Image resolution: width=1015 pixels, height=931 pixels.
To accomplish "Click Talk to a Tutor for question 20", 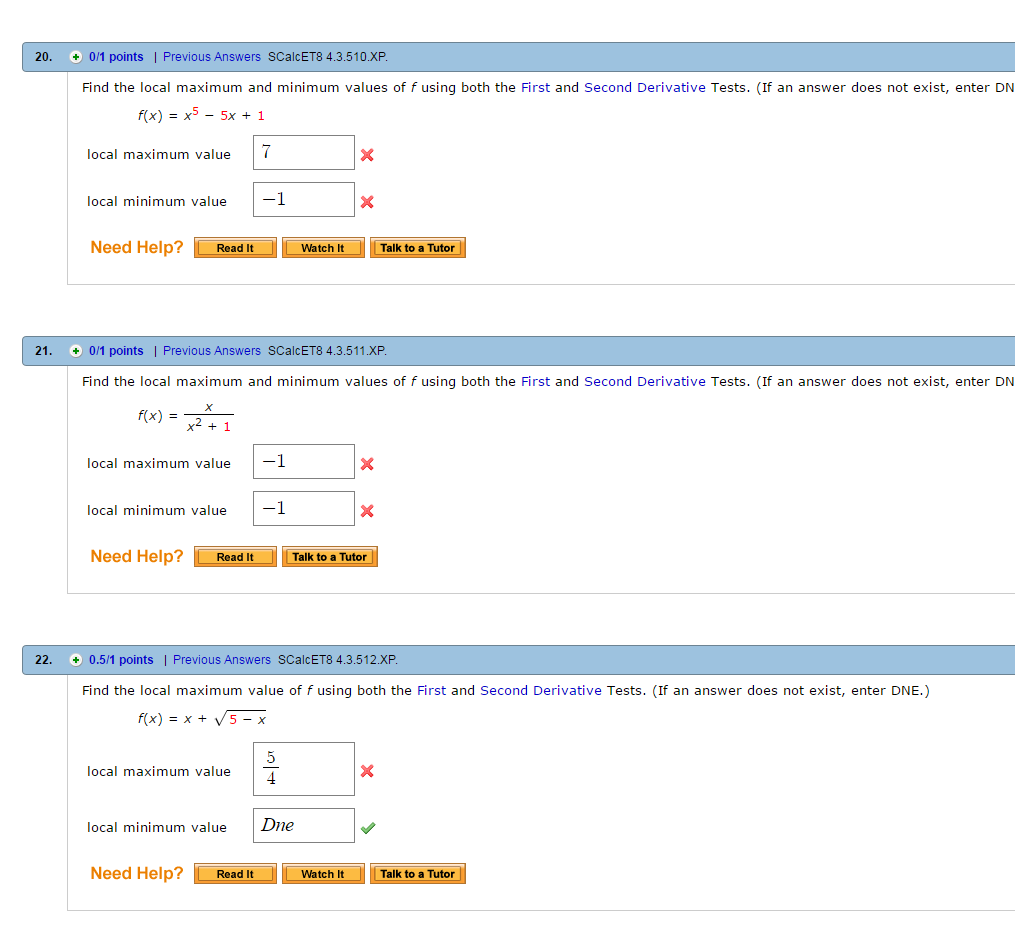I will click(417, 247).
